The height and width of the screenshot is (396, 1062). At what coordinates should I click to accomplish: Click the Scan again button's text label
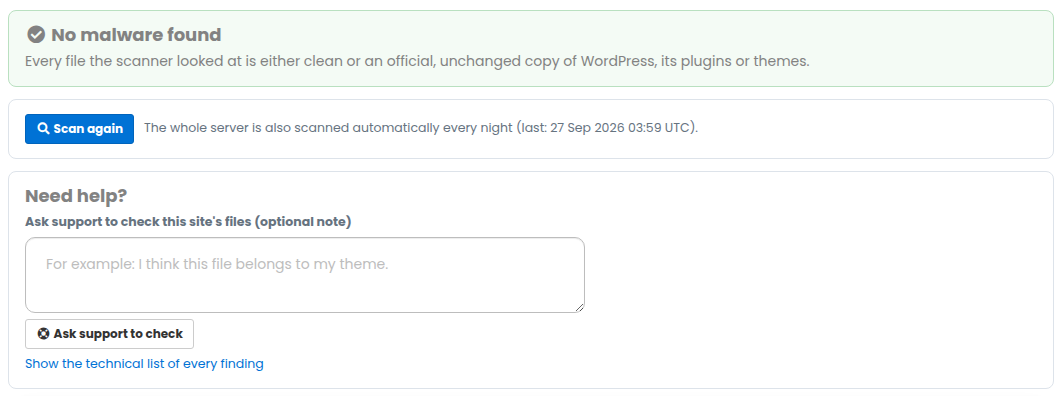88,129
